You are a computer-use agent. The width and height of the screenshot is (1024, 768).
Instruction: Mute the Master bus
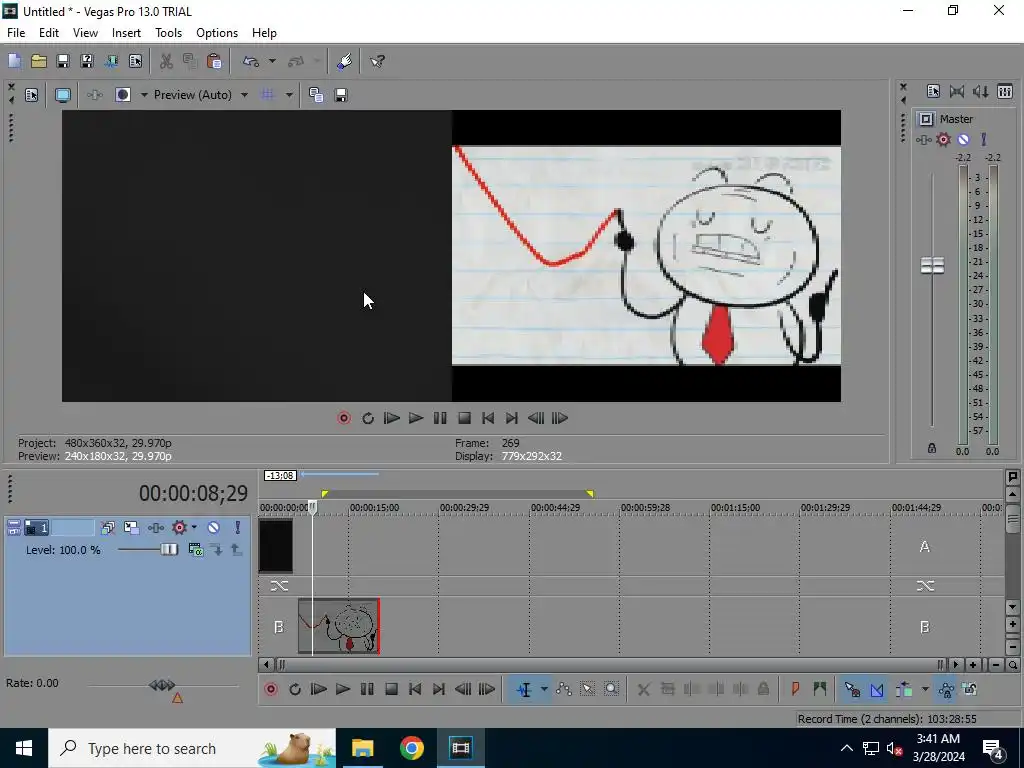[x=963, y=139]
